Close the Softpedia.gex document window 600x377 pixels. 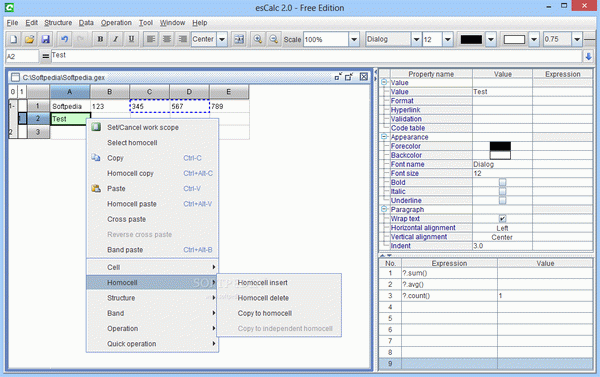364,77
